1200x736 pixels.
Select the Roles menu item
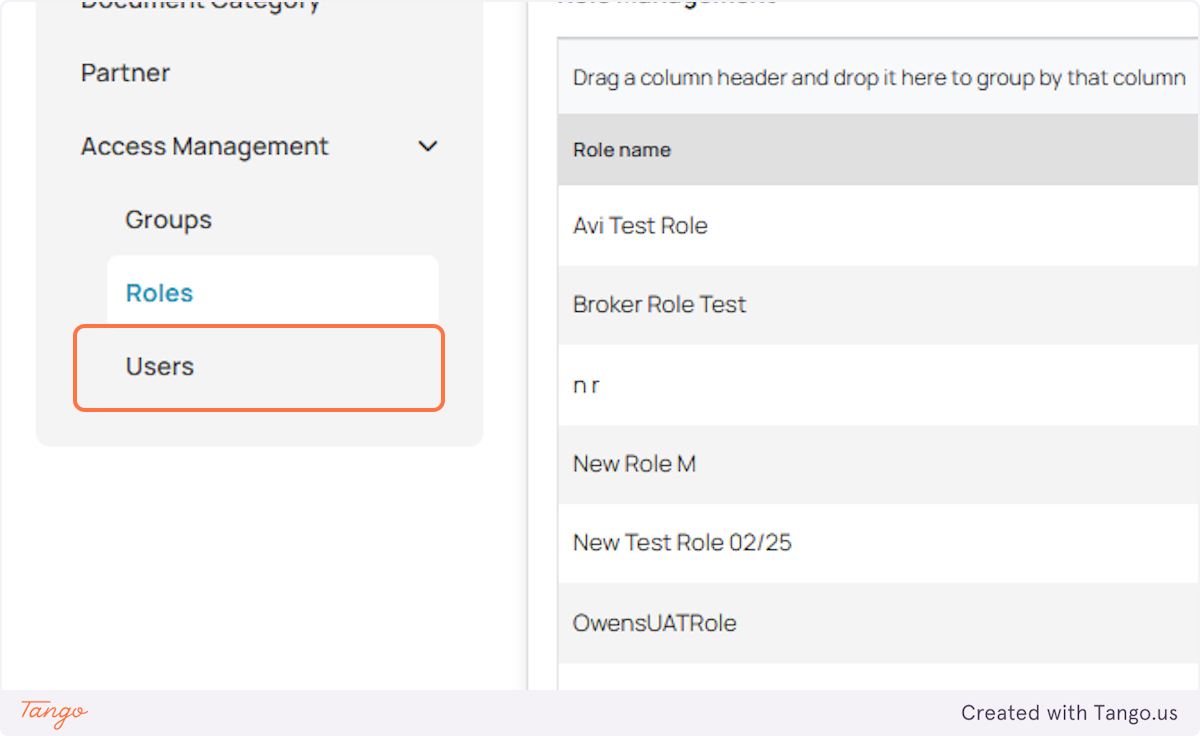click(x=273, y=292)
